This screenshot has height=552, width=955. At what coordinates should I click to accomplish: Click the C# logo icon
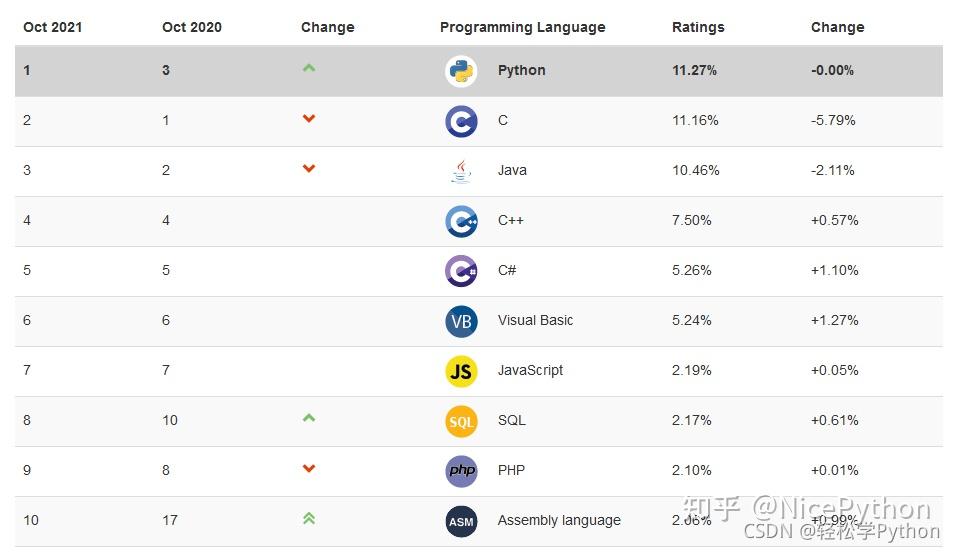(x=461, y=271)
